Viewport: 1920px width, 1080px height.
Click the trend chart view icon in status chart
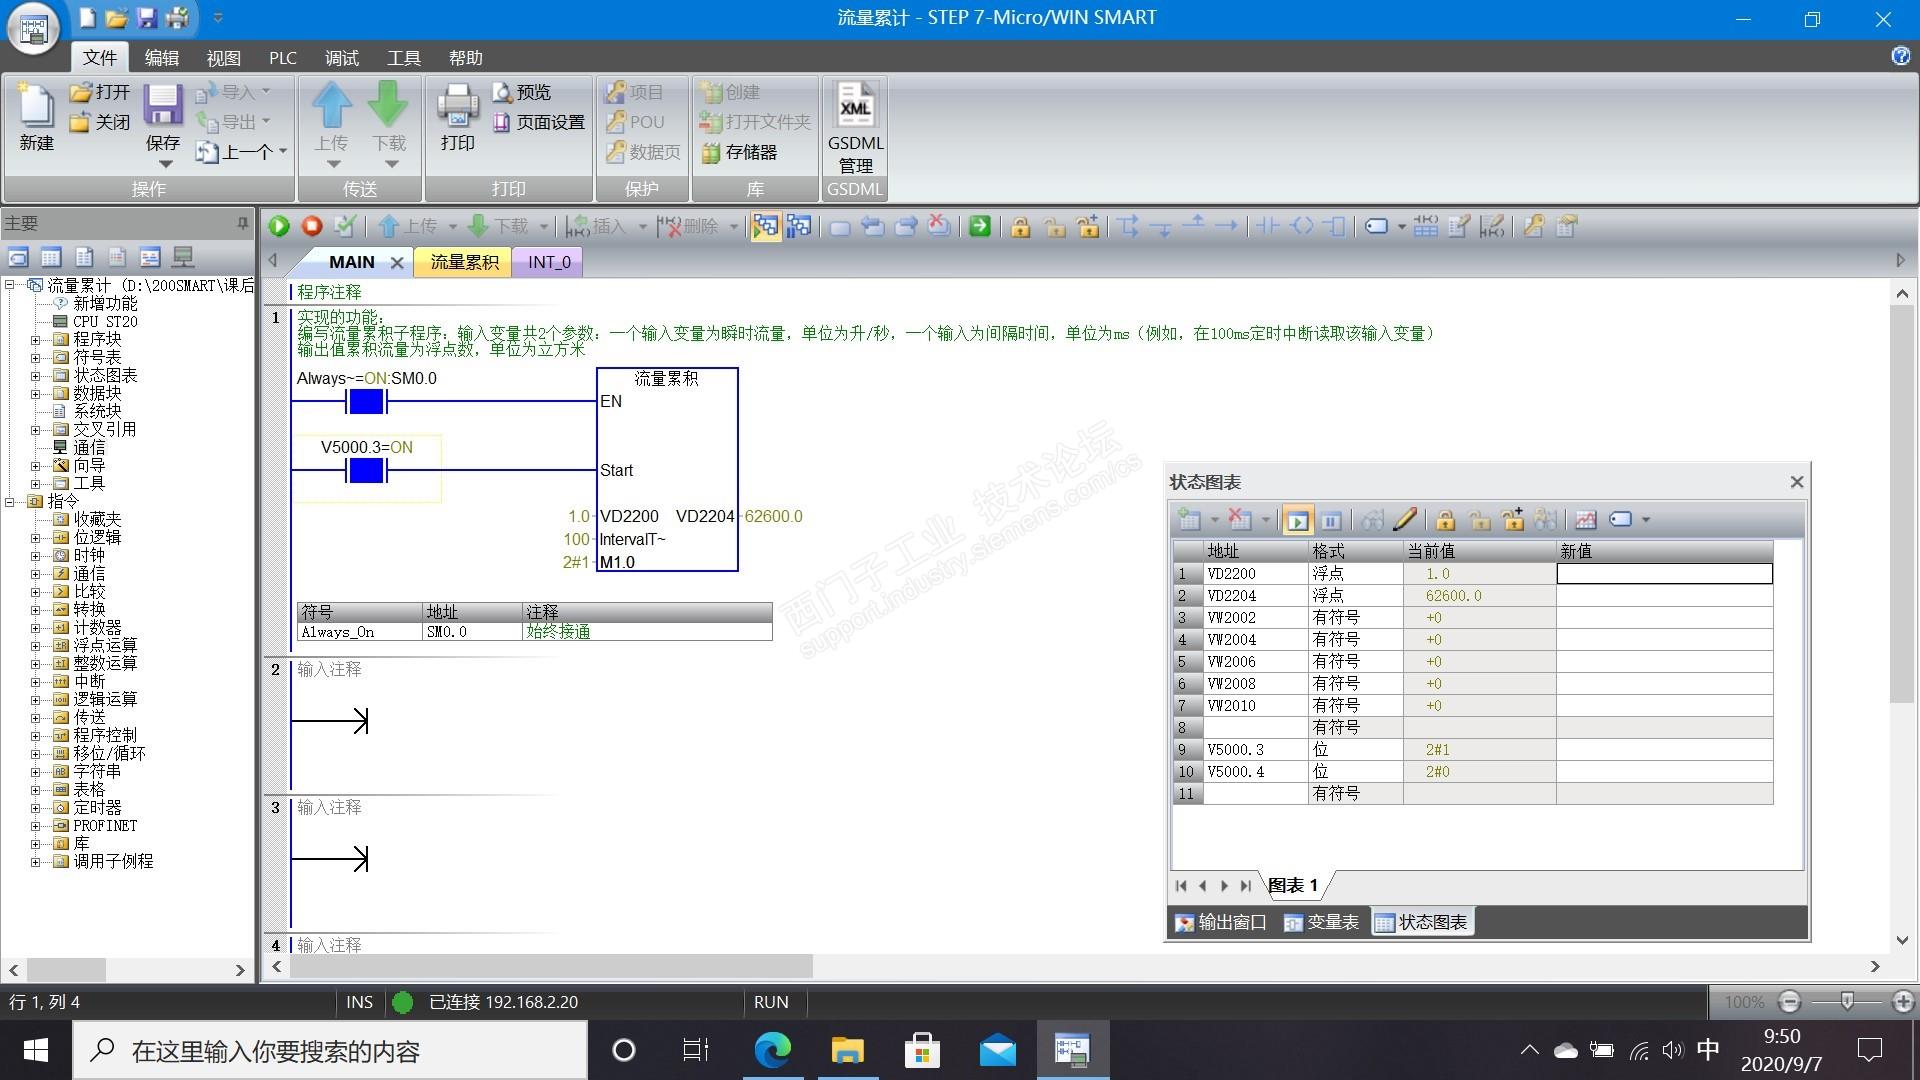tap(1585, 520)
